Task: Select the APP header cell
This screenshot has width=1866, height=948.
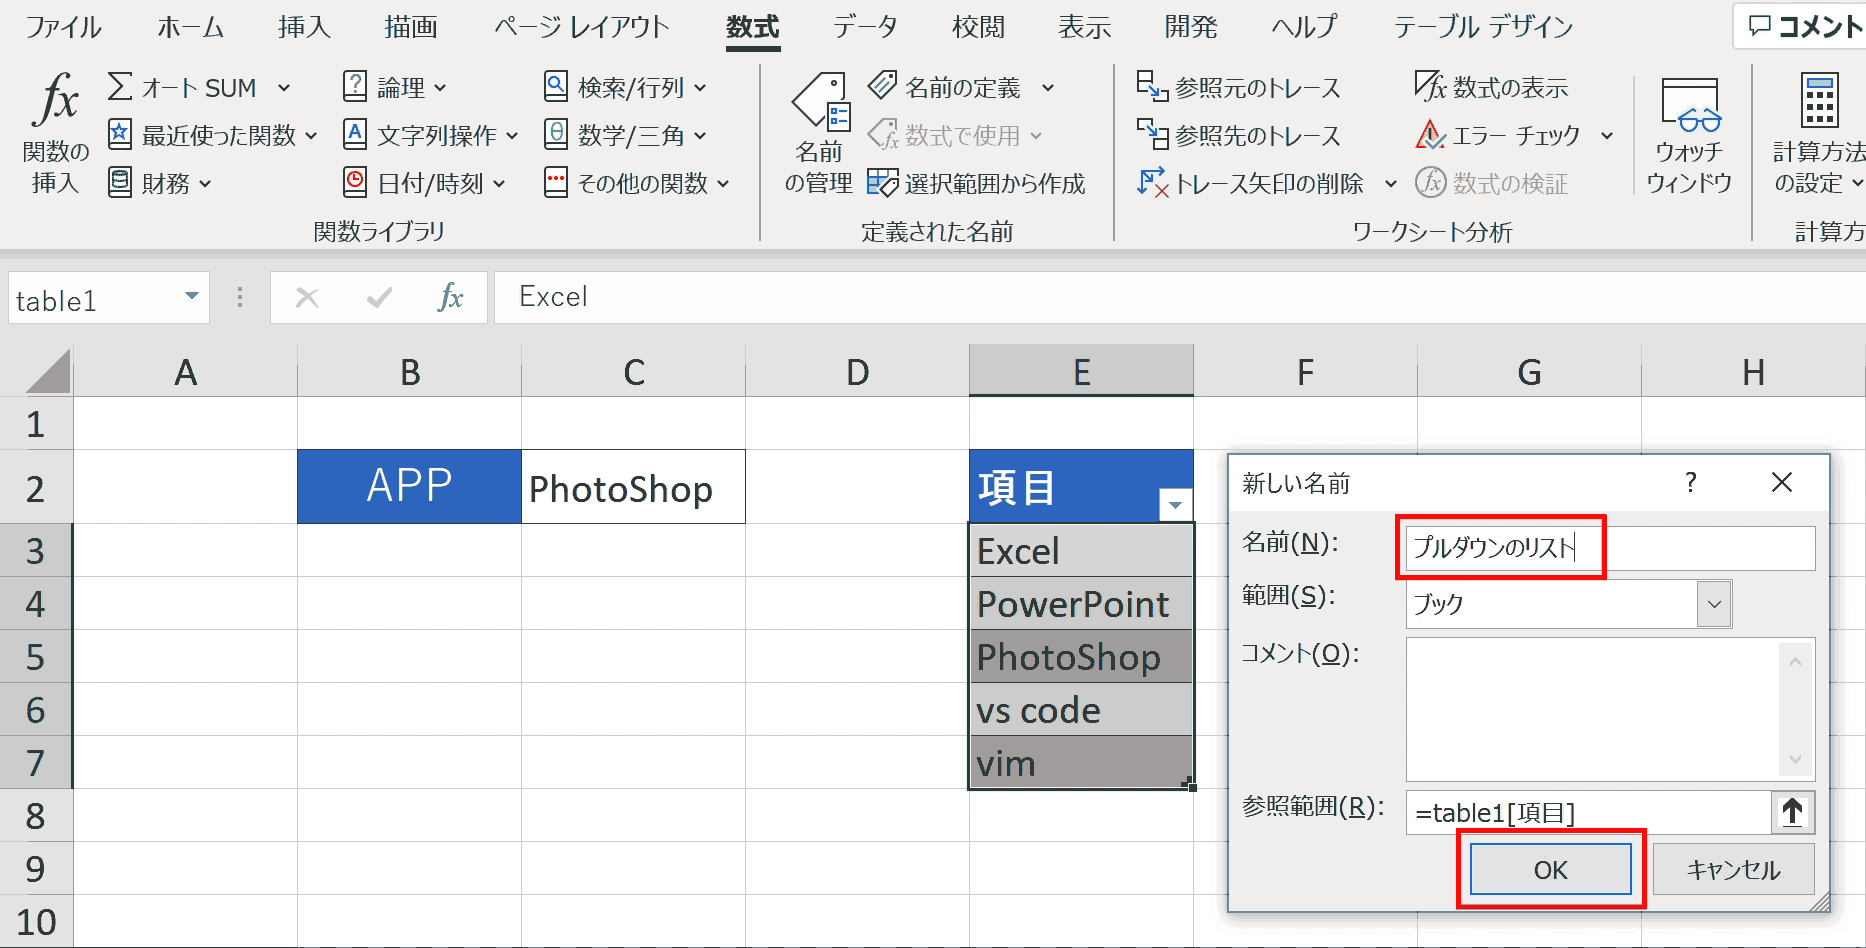Action: tap(409, 487)
